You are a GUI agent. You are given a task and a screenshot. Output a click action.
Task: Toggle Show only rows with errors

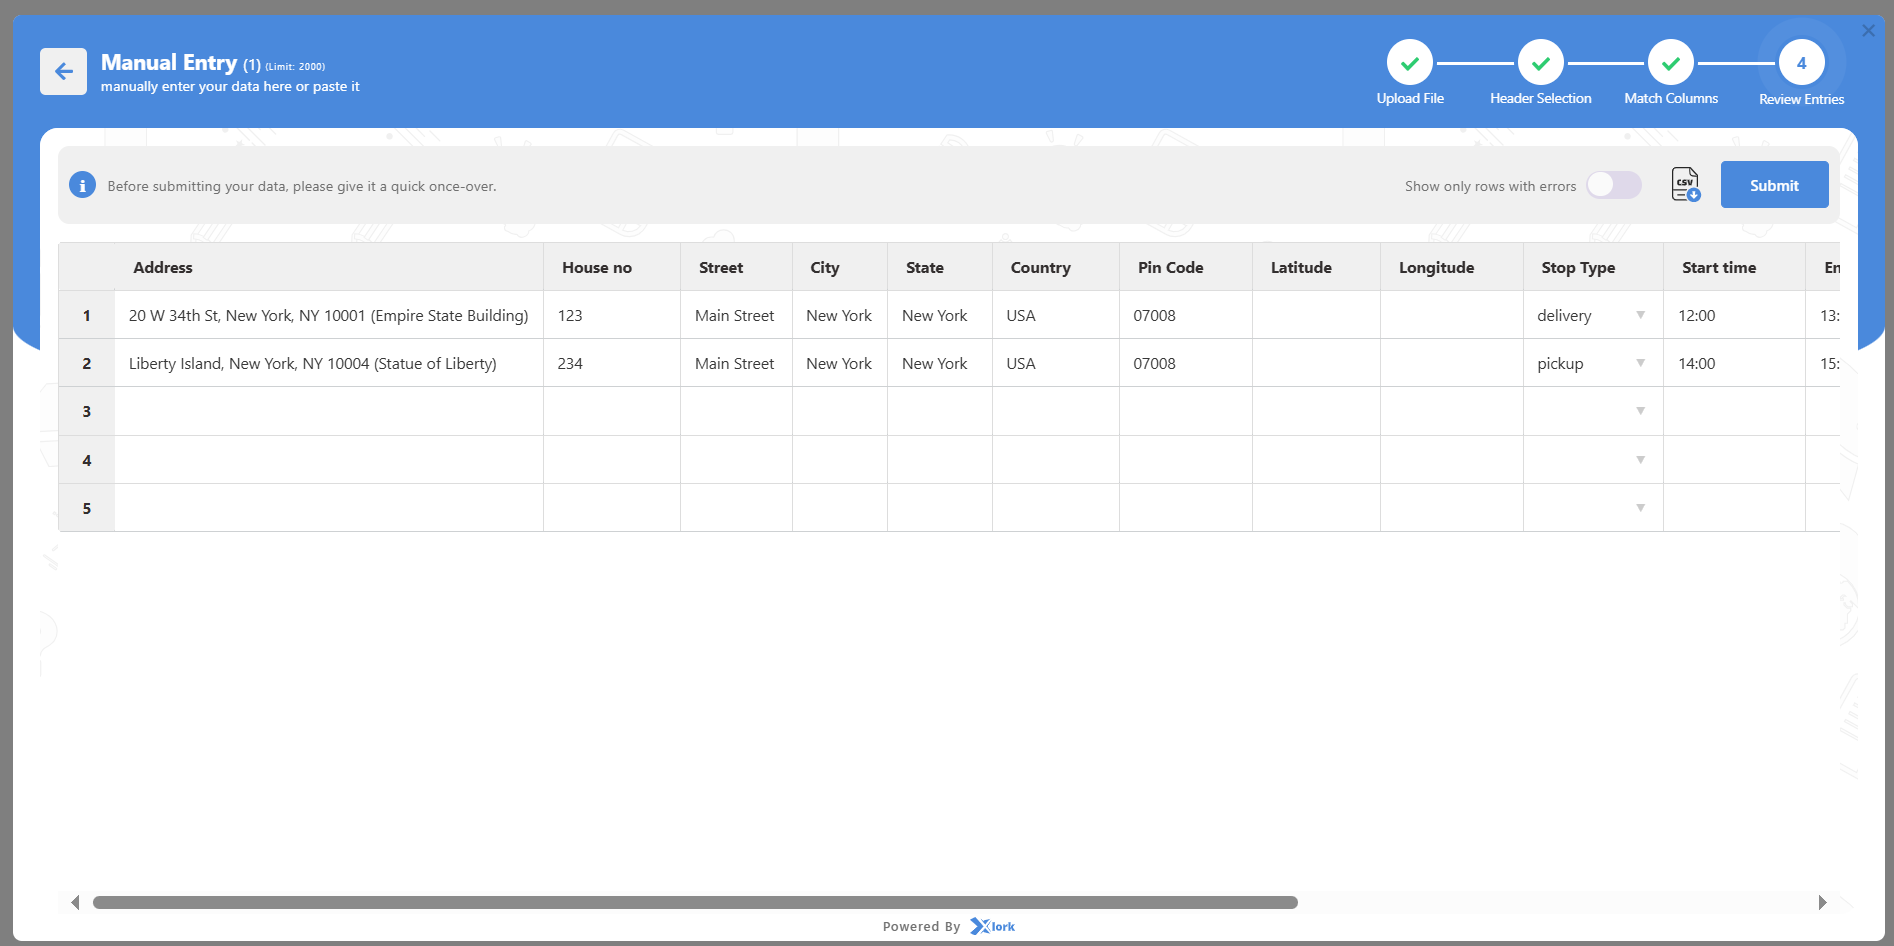coord(1613,185)
